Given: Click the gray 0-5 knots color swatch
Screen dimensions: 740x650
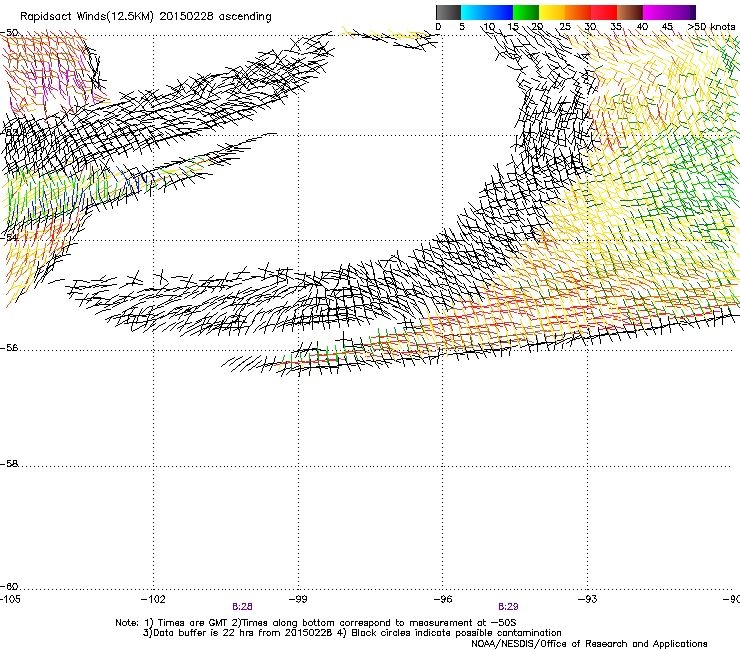Looking at the screenshot, I should pos(448,12).
